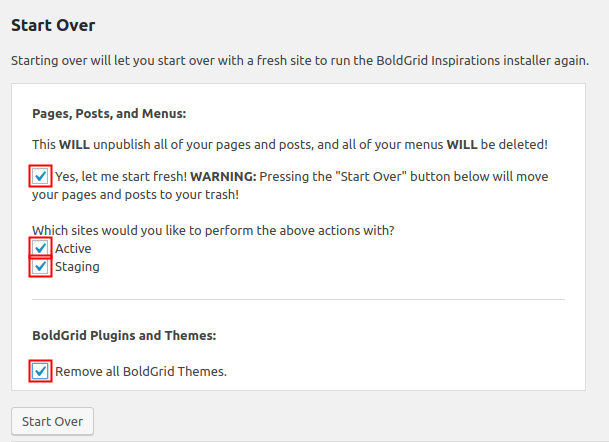
Task: Click the horizontal divider between sections
Action: pos(298,299)
